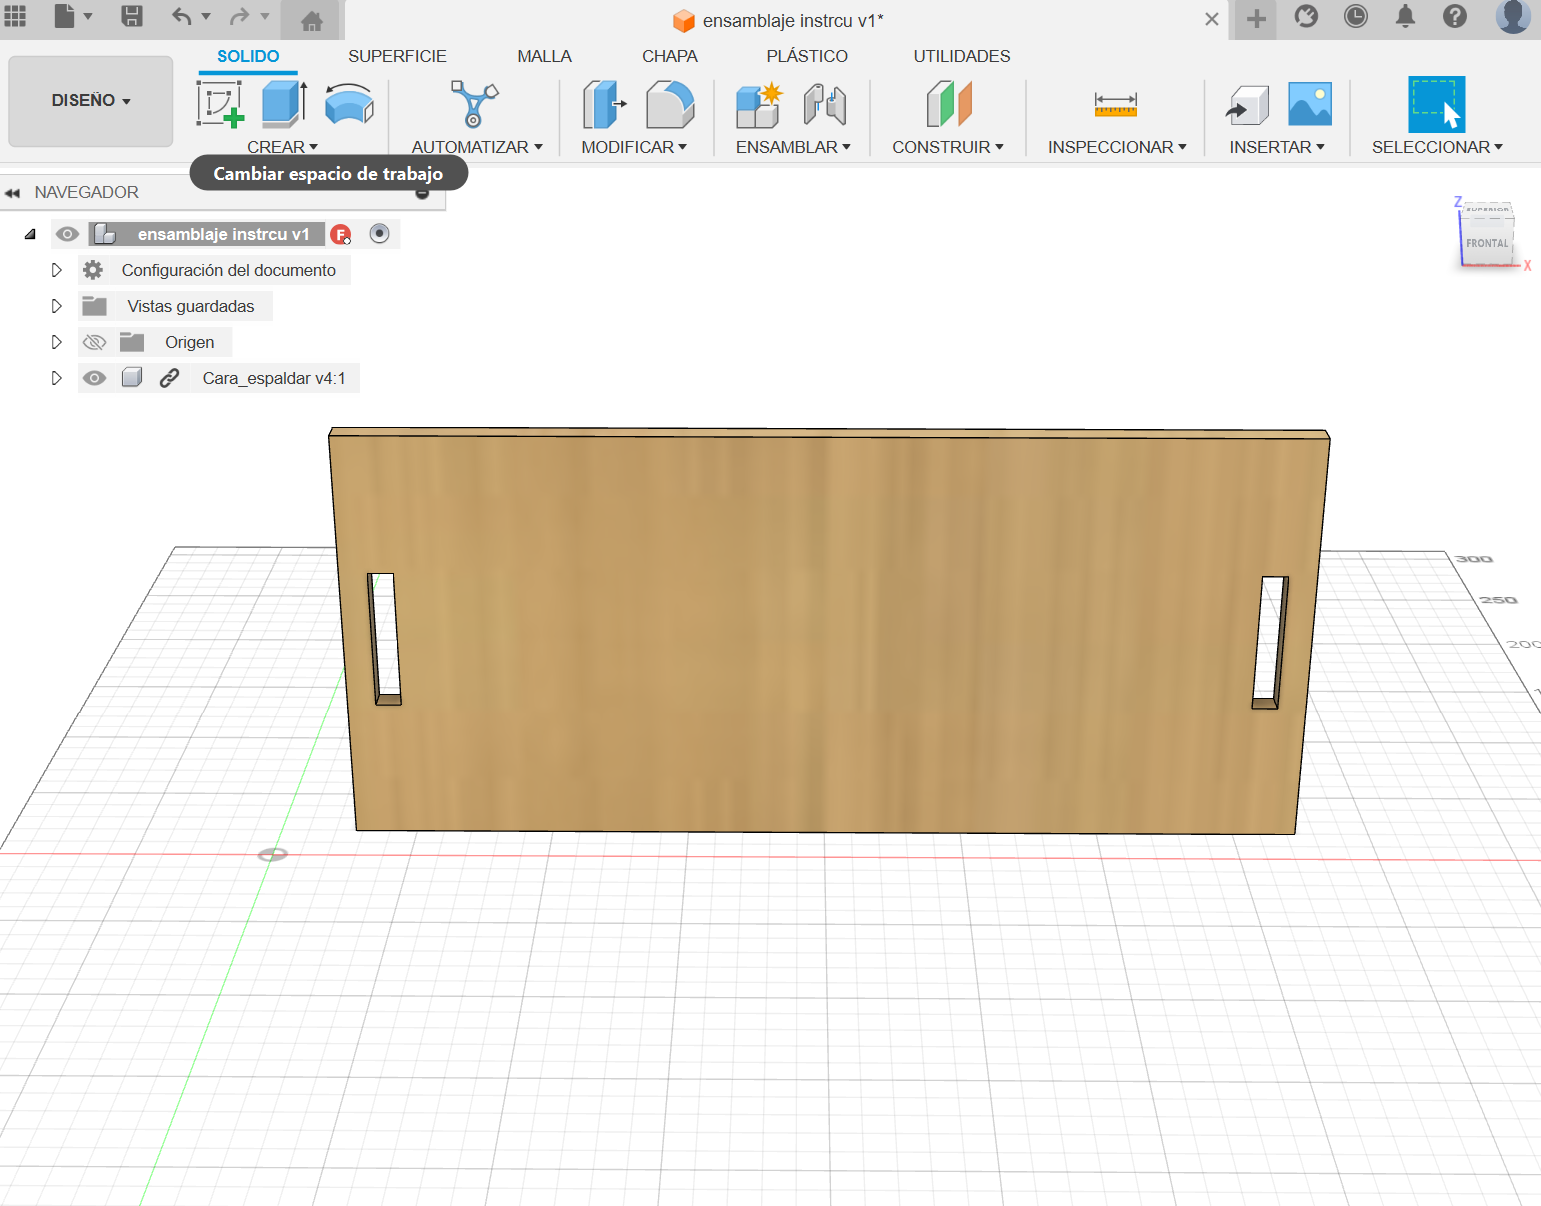Image resolution: width=1541 pixels, height=1206 pixels.
Task: Select the Revolve tool
Action: click(349, 104)
